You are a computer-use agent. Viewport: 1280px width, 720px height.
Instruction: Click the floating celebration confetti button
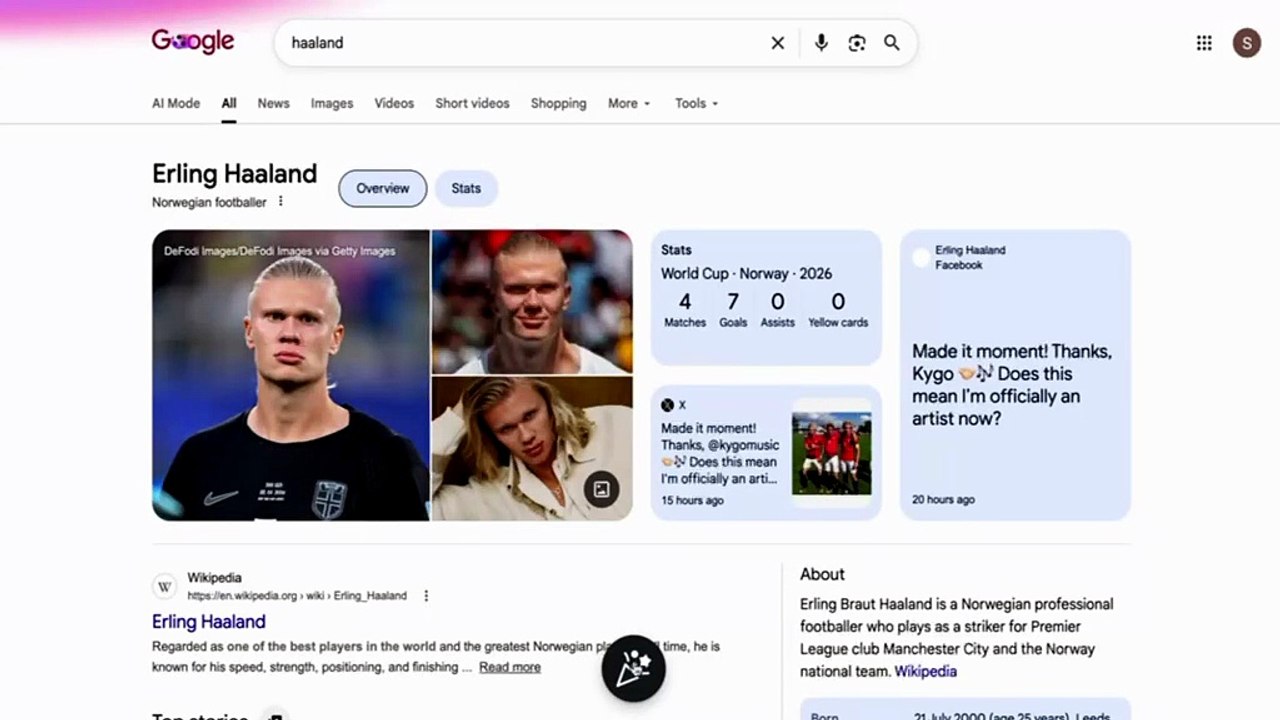[x=634, y=668]
